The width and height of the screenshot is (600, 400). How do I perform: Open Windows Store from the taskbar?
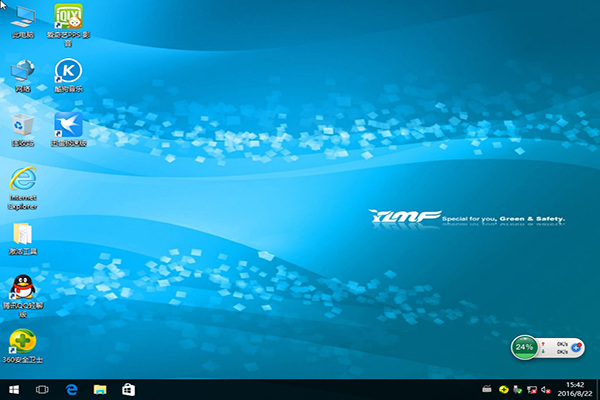pyautogui.click(x=128, y=390)
